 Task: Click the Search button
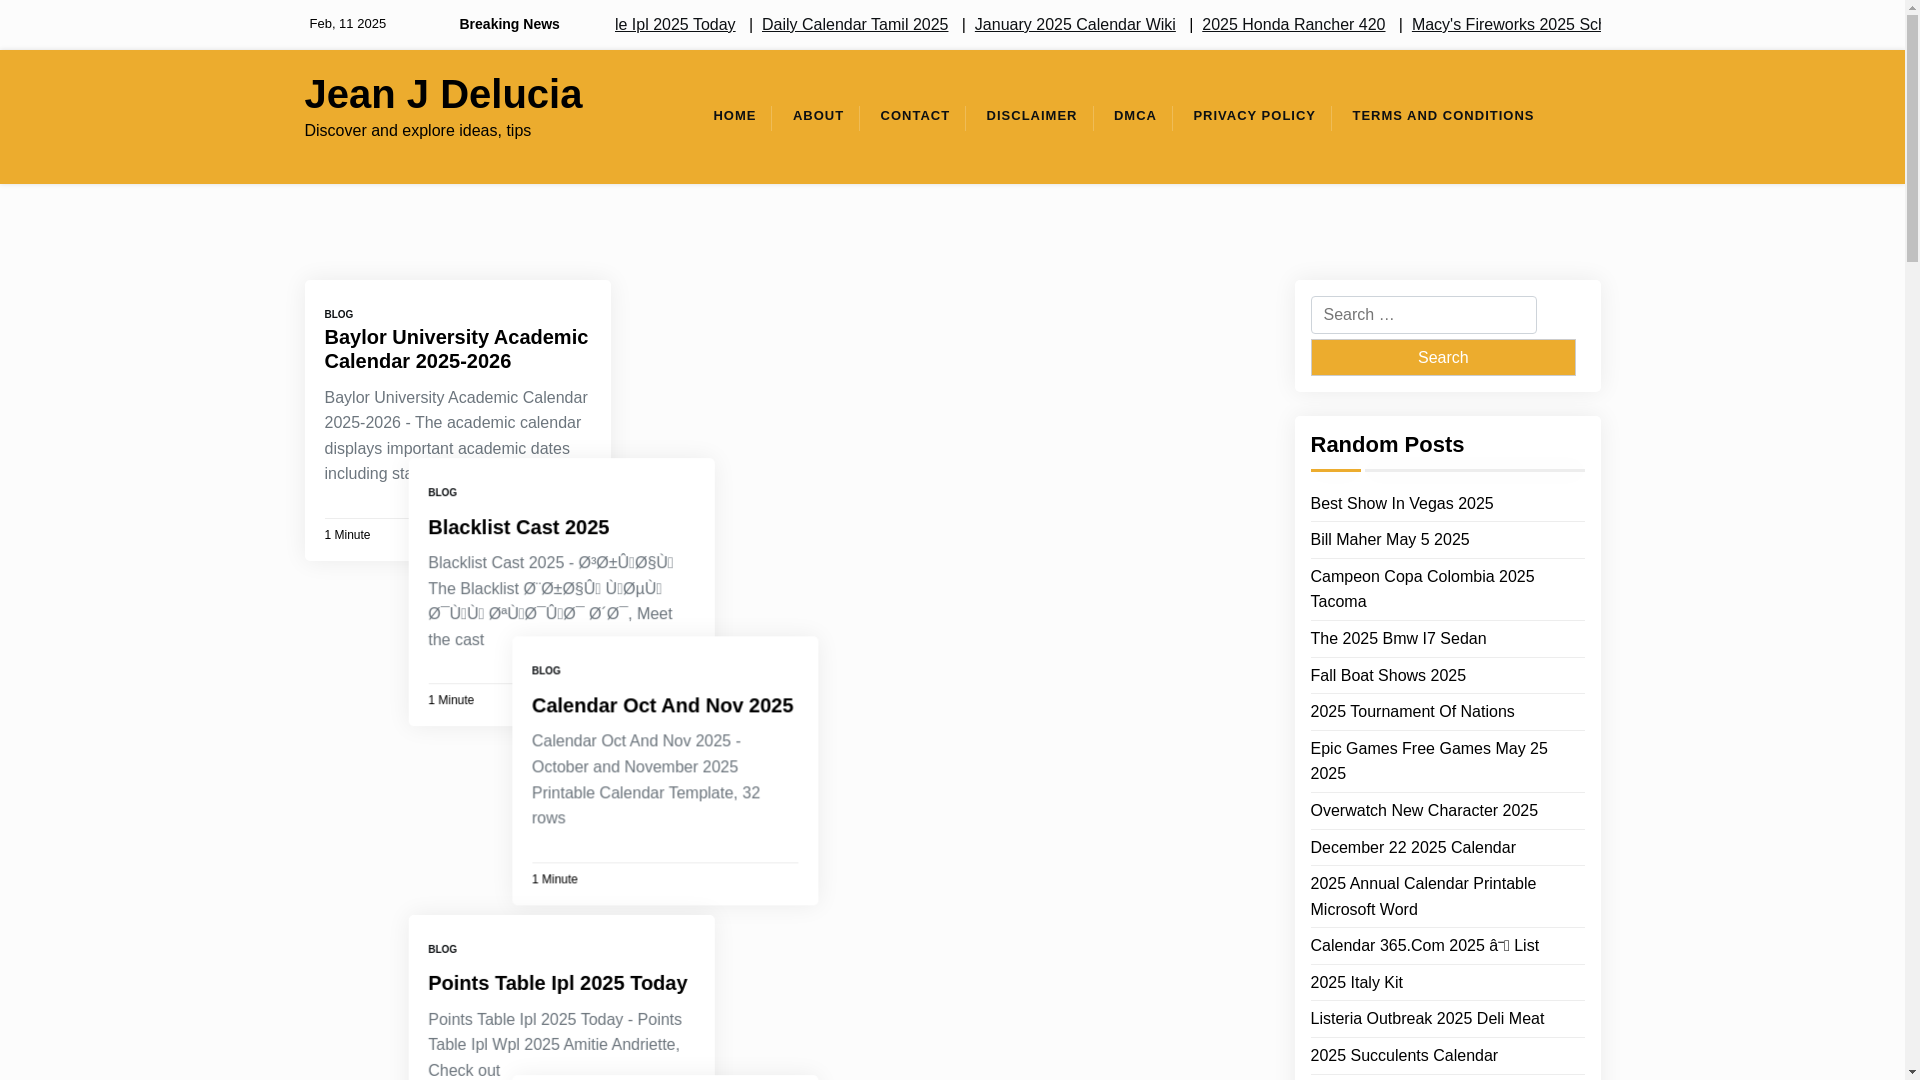[1442, 357]
